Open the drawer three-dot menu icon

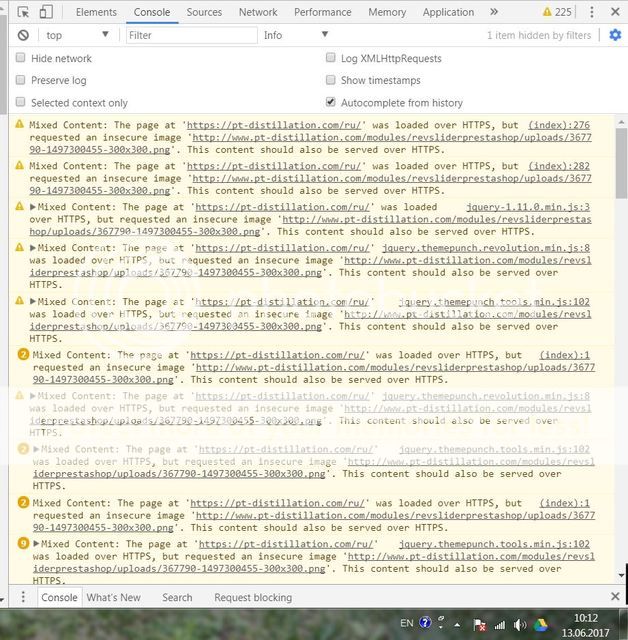[22, 597]
